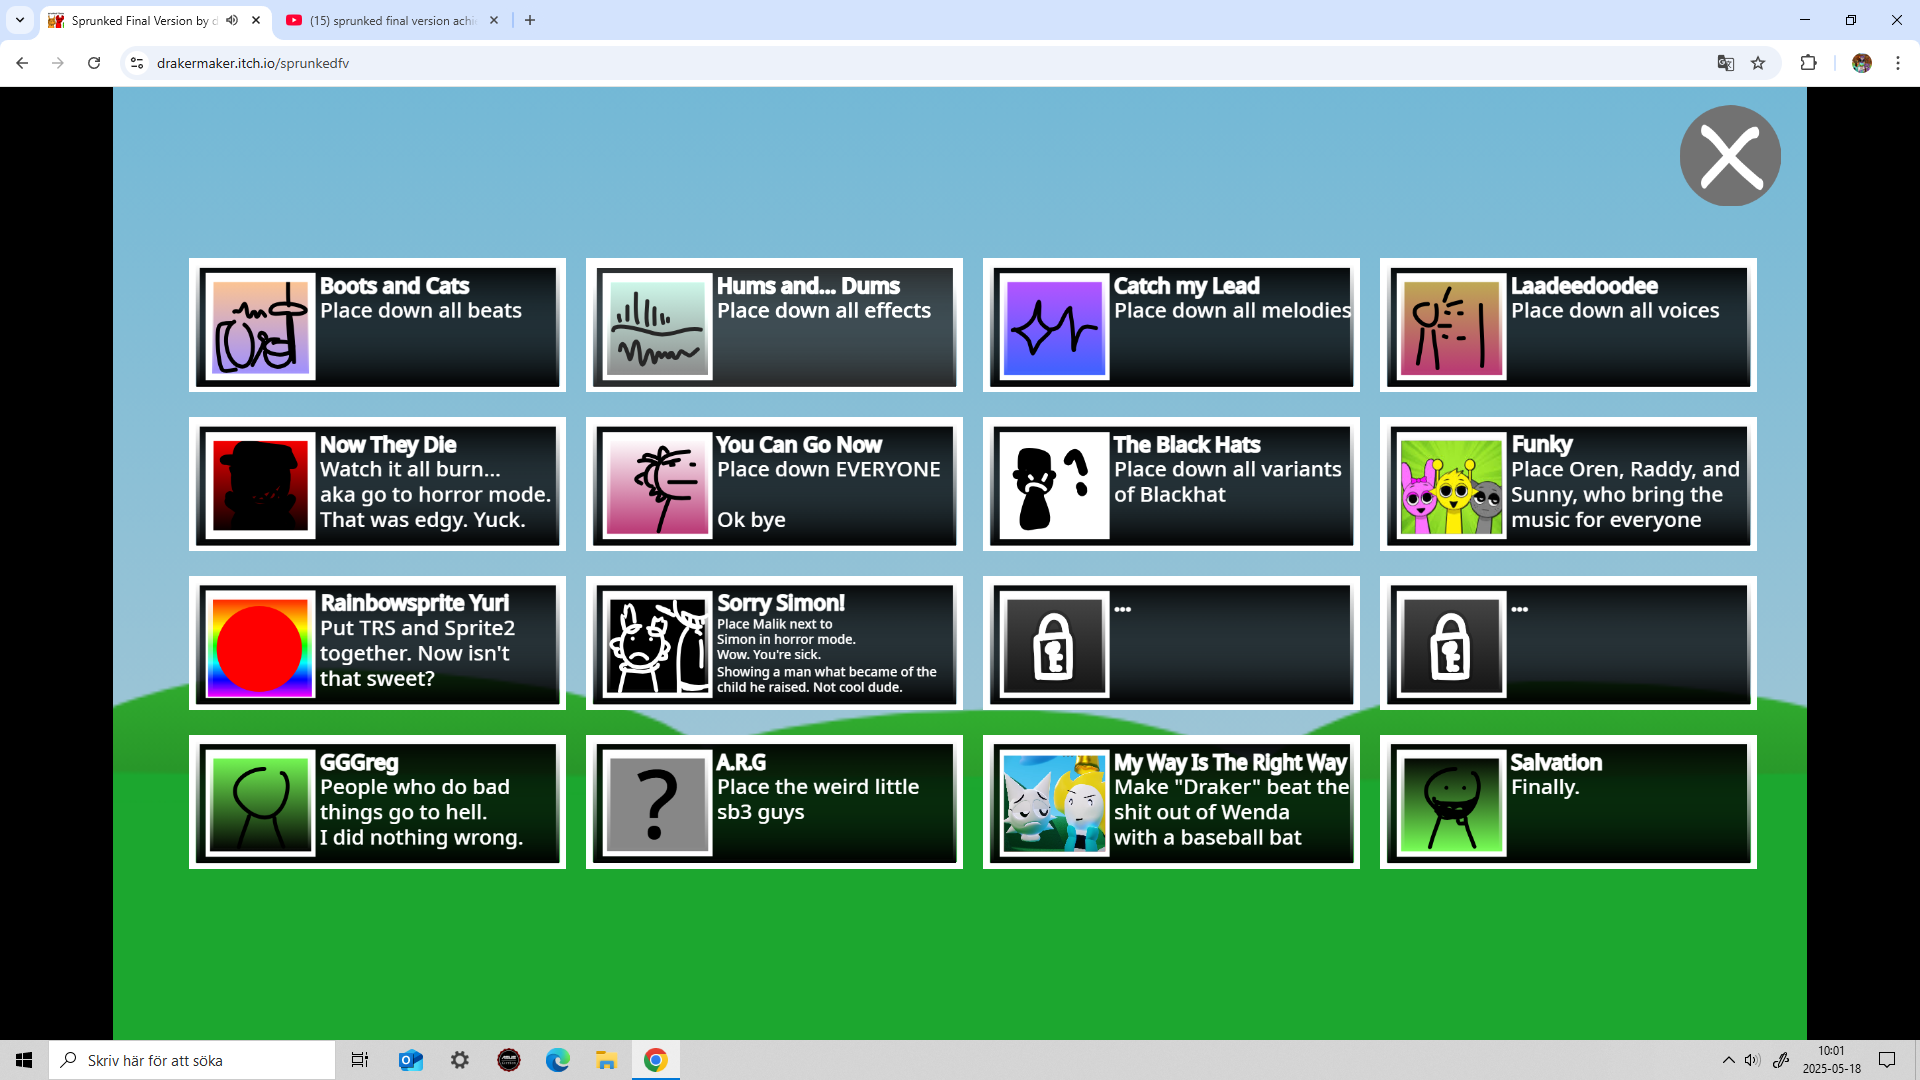Expand the tab search dropdown
Screen dimensions: 1920x1080
(20, 20)
